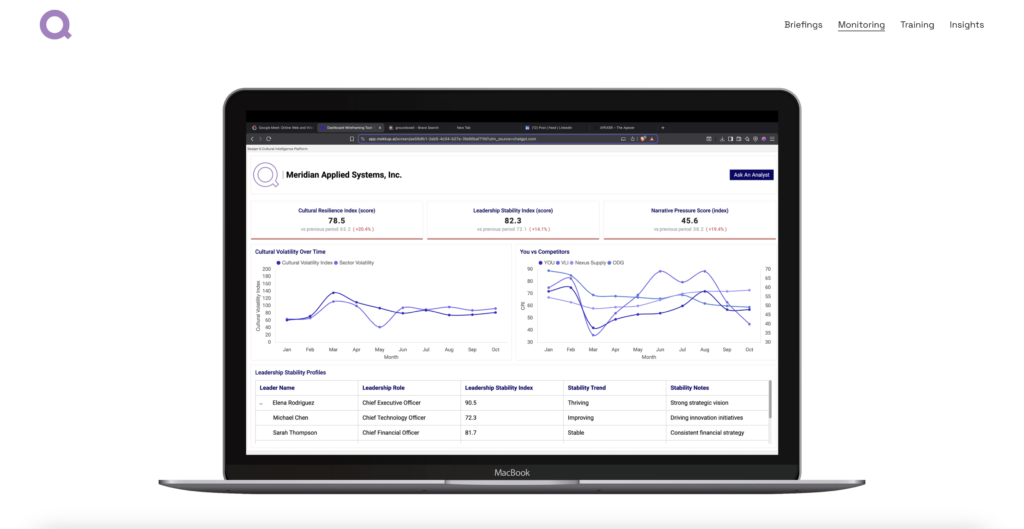The image size is (1024, 529).
Task: Toggle Cultural Volatility Index legend series
Action: coord(304,262)
